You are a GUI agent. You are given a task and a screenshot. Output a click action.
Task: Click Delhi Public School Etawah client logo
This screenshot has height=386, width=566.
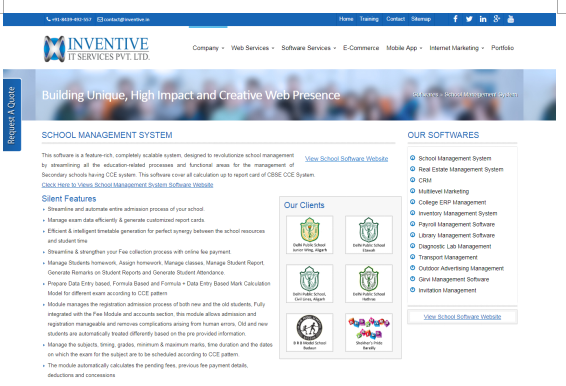pos(369,235)
